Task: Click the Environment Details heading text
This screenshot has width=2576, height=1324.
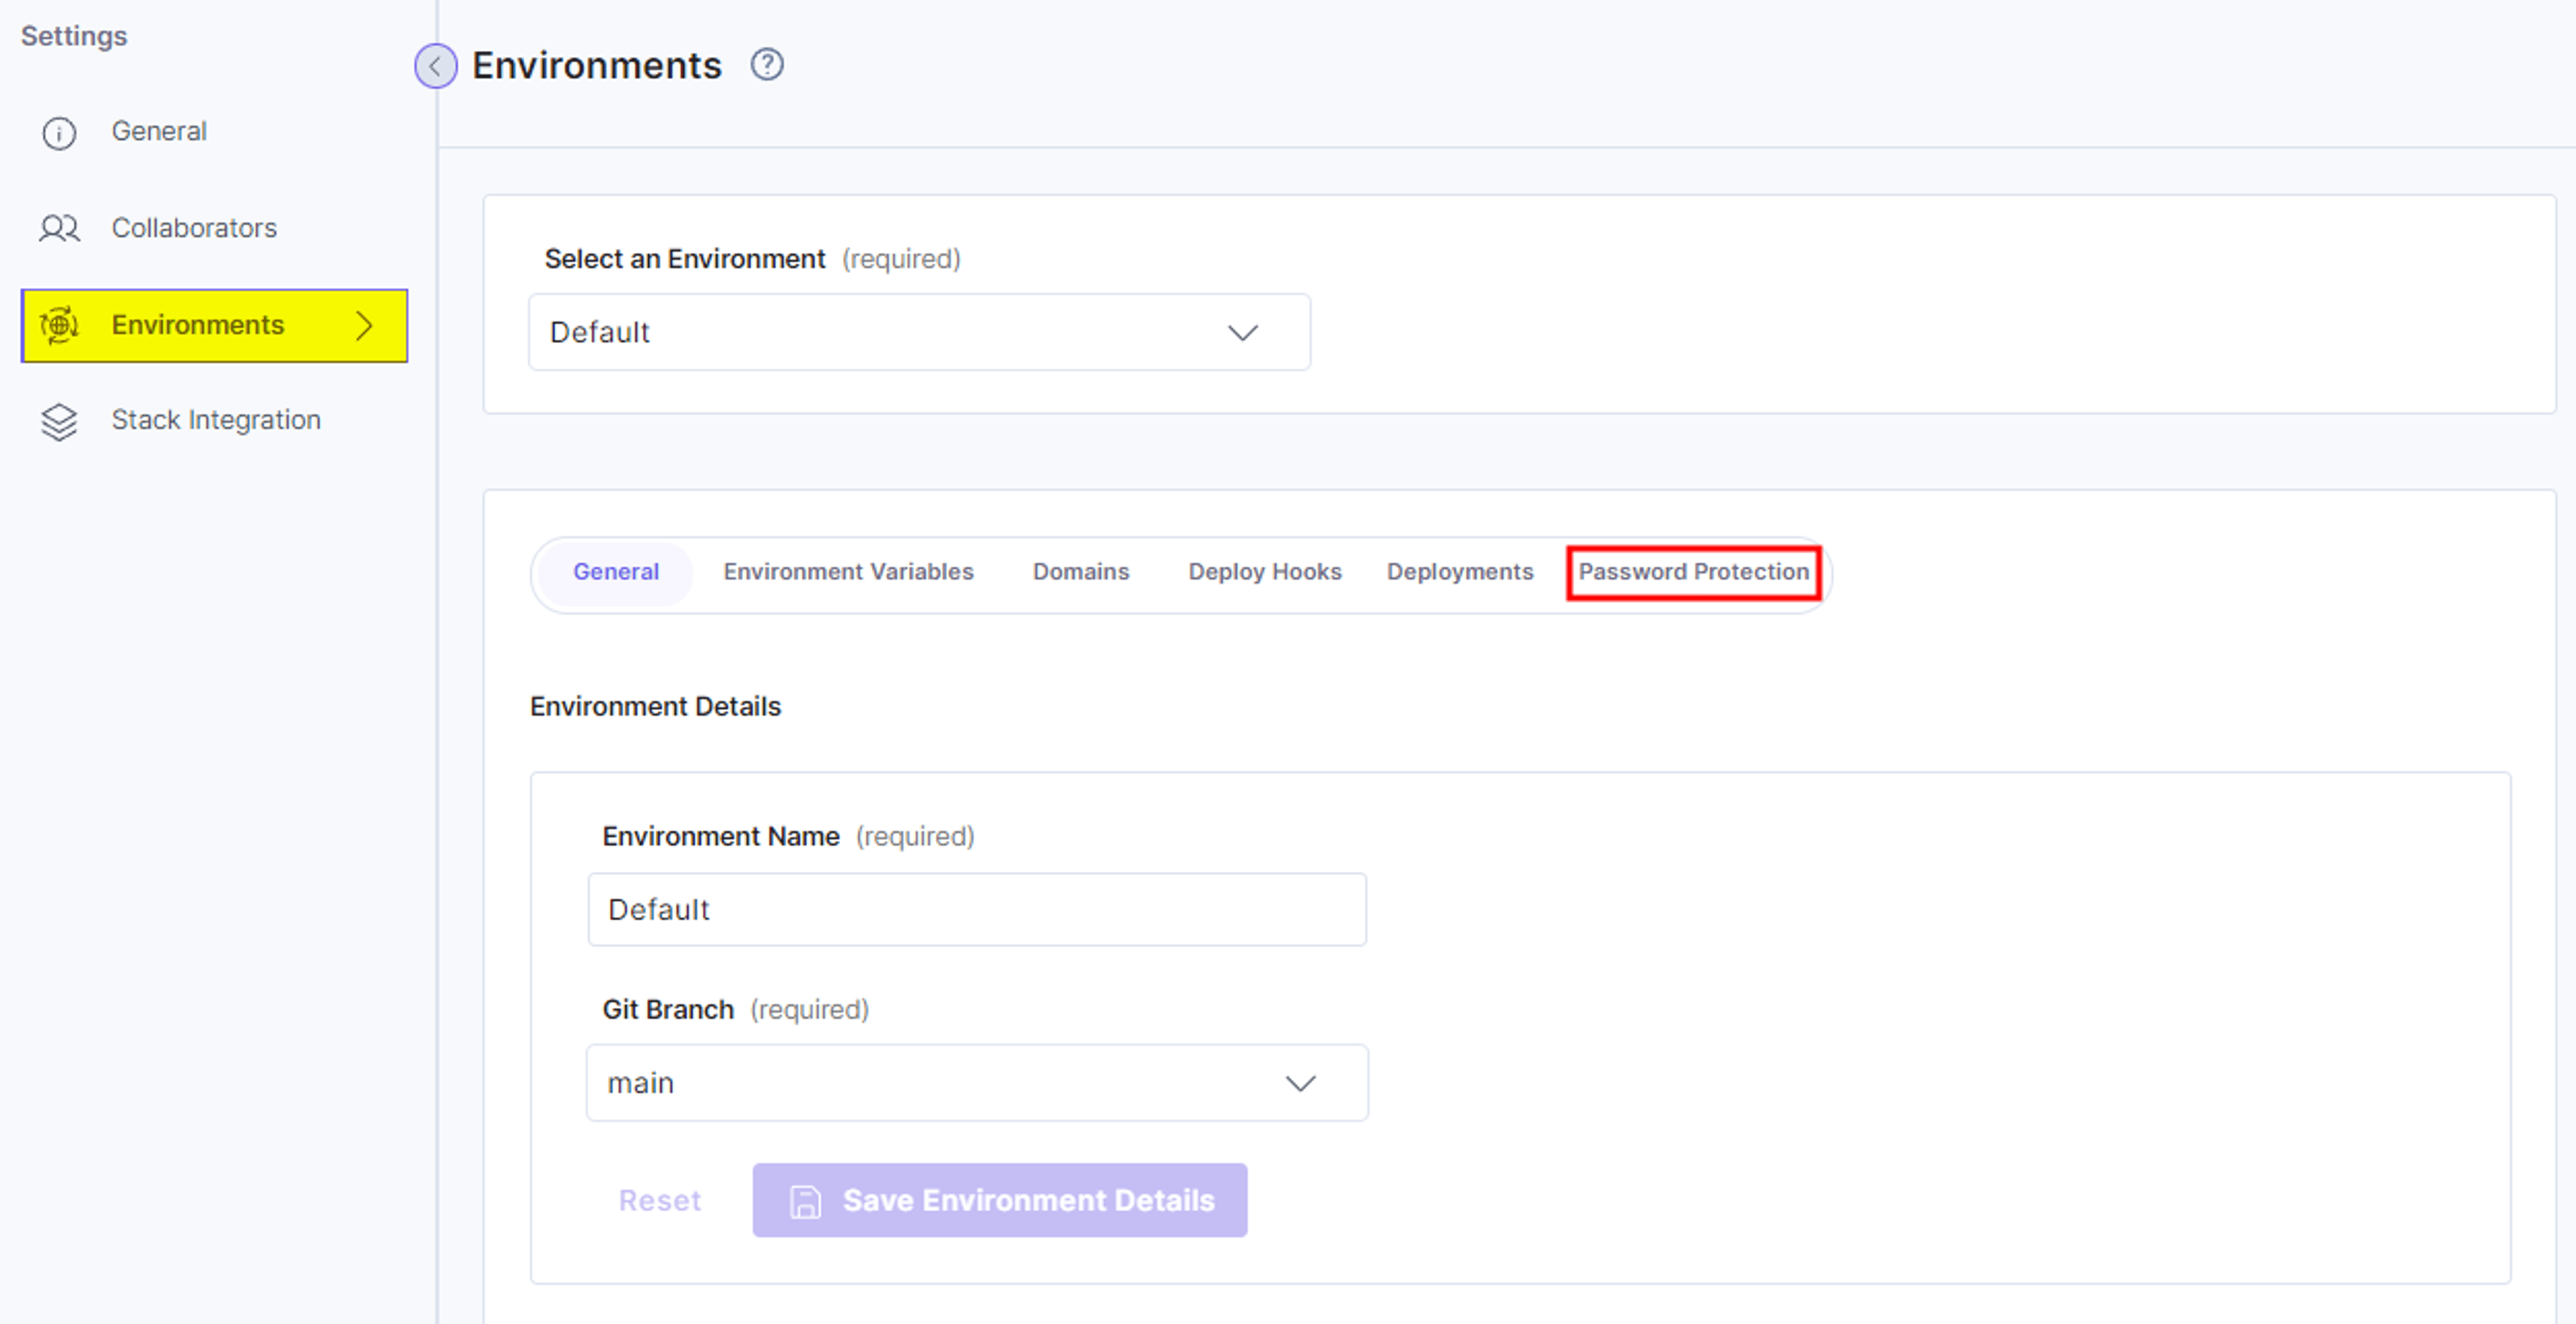Action: (655, 706)
